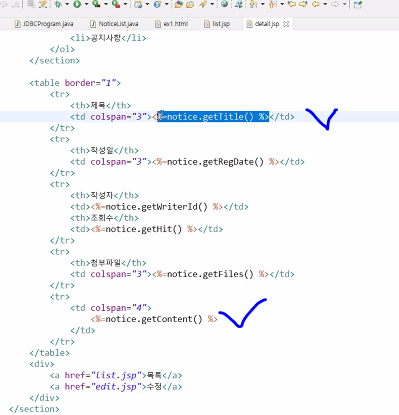The image size is (399, 415).
Task: Open the Previous Annotation dropdown arrow
Action: point(282,4)
